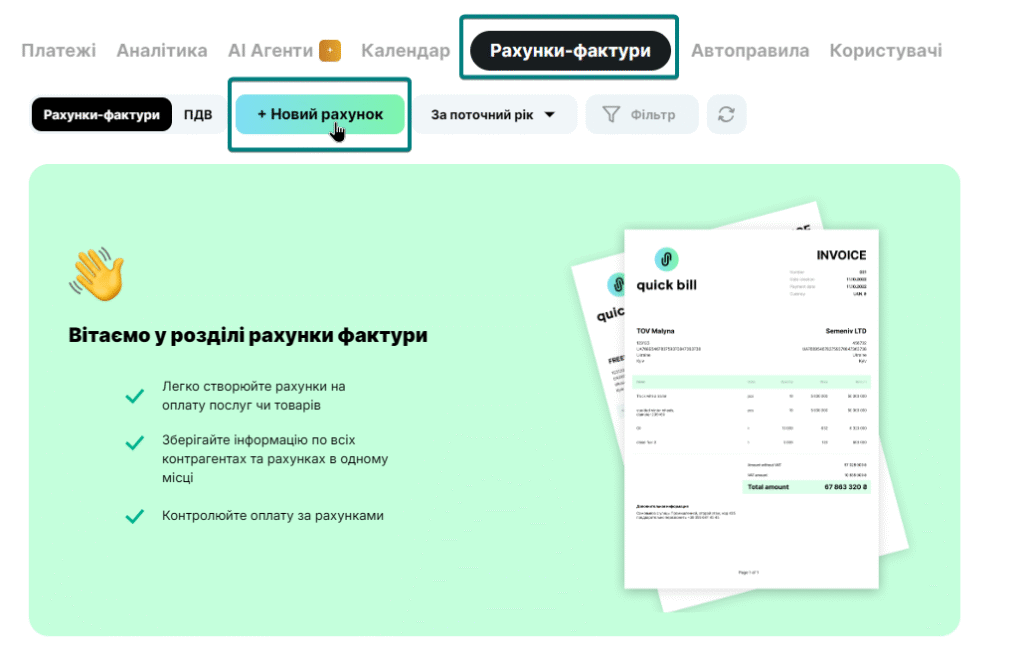This screenshot has width=1024, height=671.
Task: Click the waving hand emoji
Action: [x=97, y=273]
